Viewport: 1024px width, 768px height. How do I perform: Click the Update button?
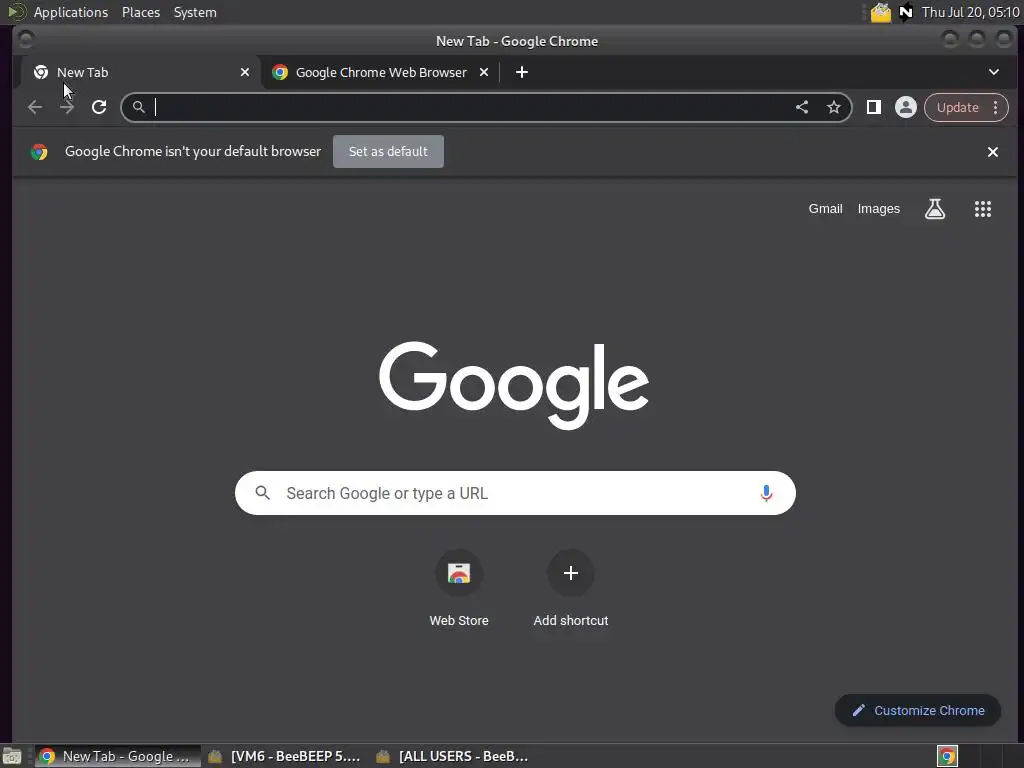point(957,107)
